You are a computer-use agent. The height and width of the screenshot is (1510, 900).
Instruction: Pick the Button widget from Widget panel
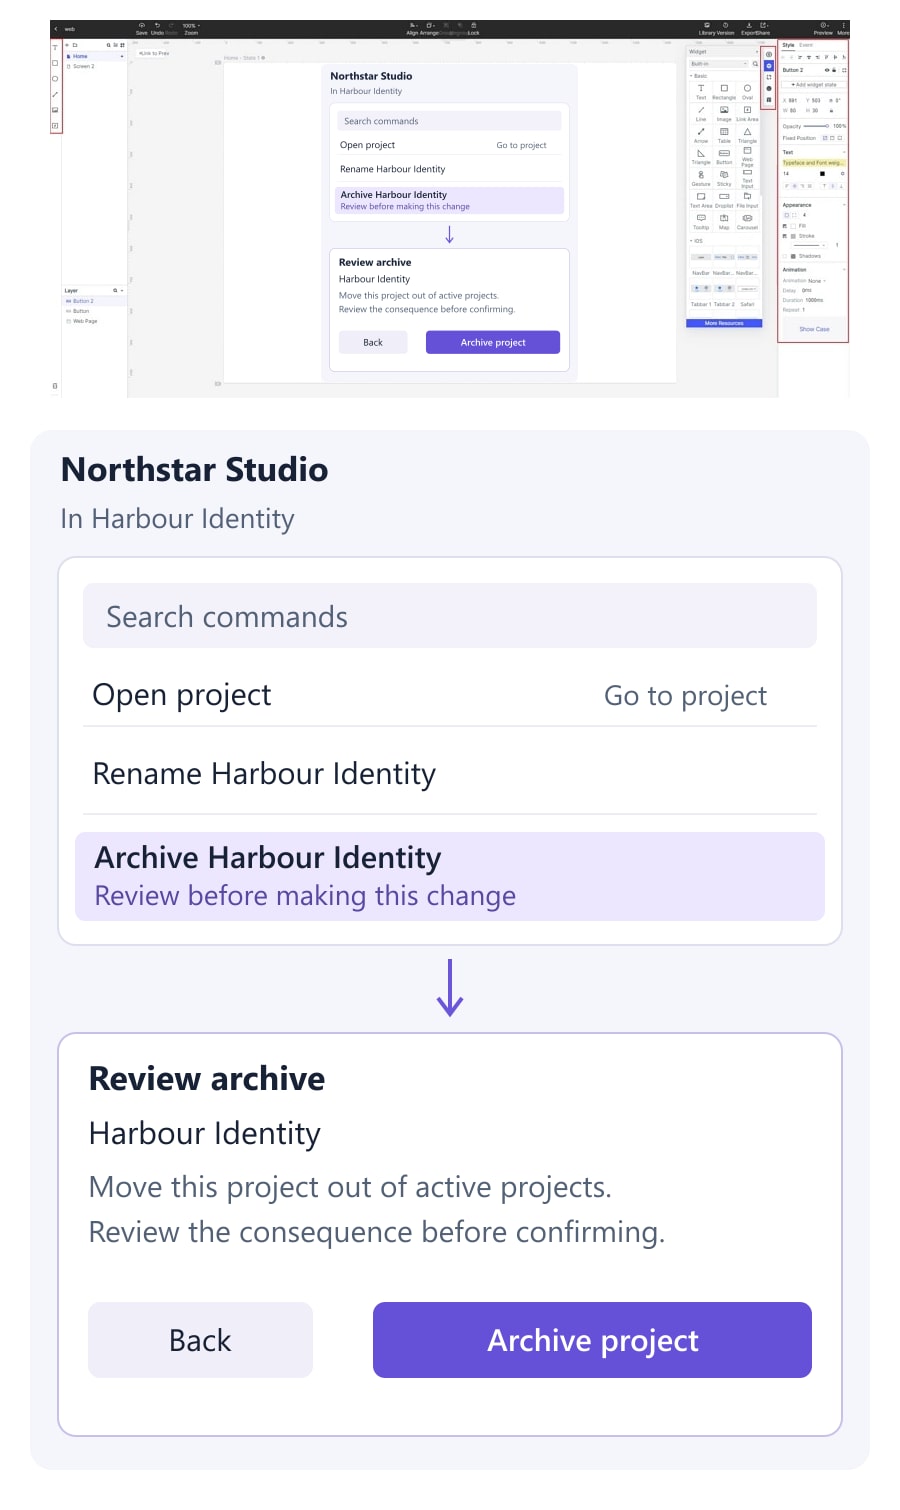[x=724, y=156]
